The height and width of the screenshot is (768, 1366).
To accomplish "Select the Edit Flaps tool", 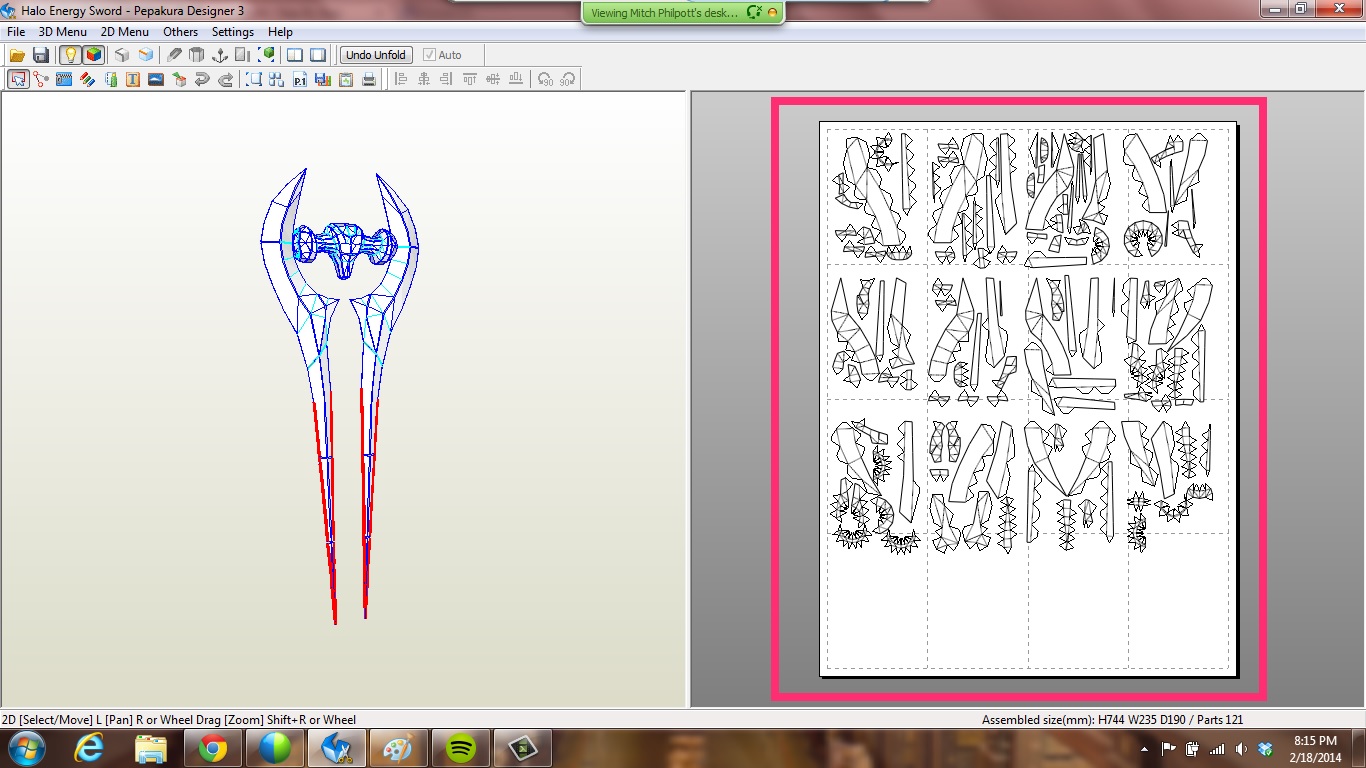I will (x=64, y=79).
